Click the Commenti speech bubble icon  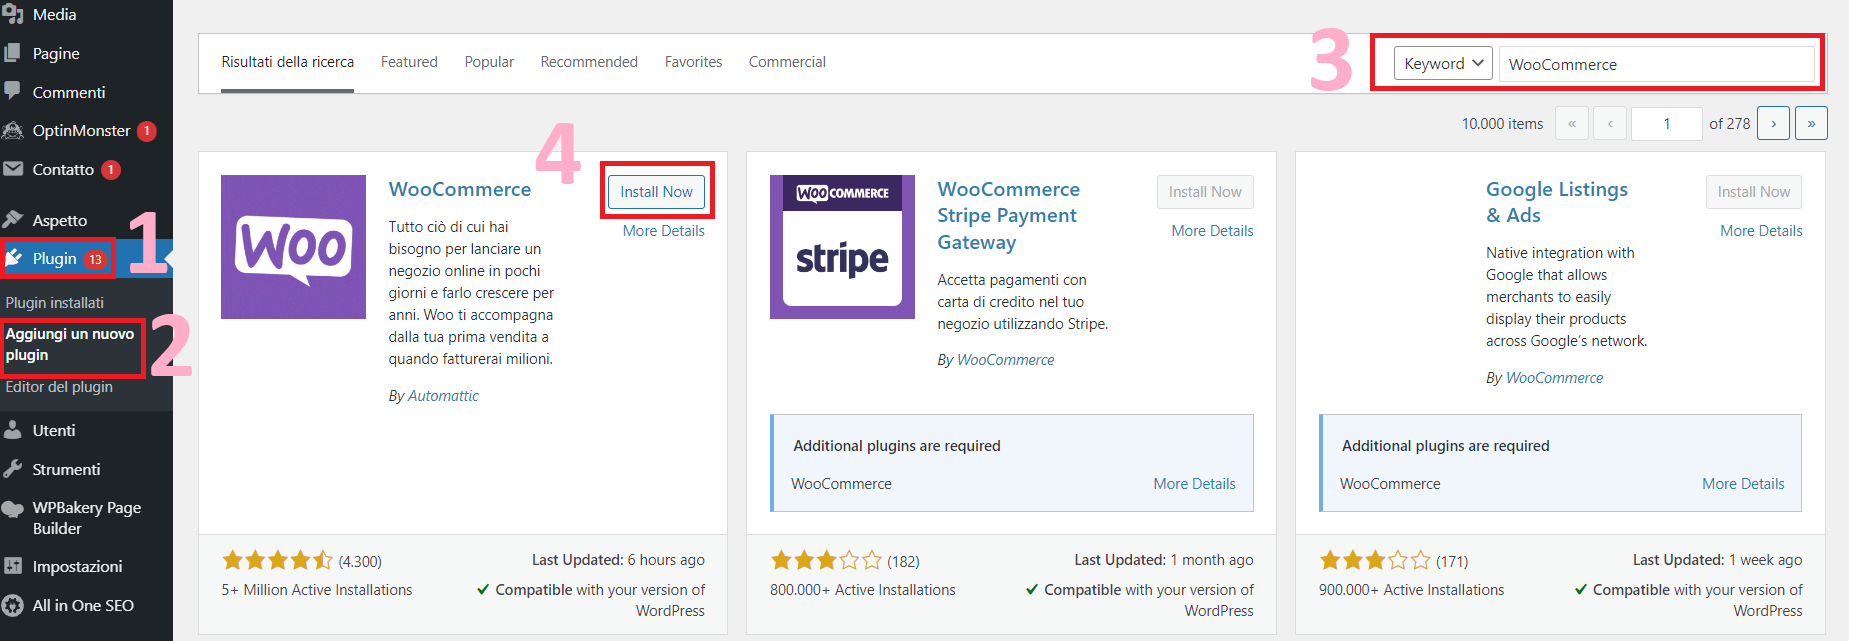click(12, 92)
